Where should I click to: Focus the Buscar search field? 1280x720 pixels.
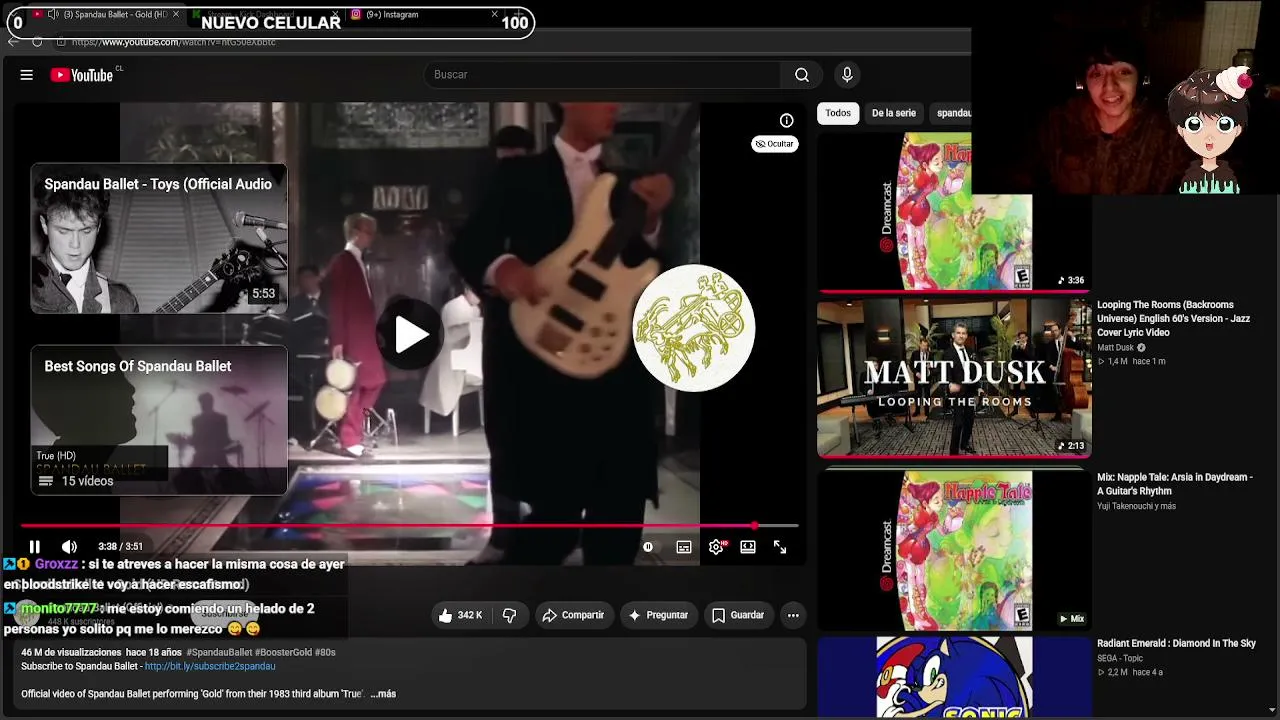(603, 75)
